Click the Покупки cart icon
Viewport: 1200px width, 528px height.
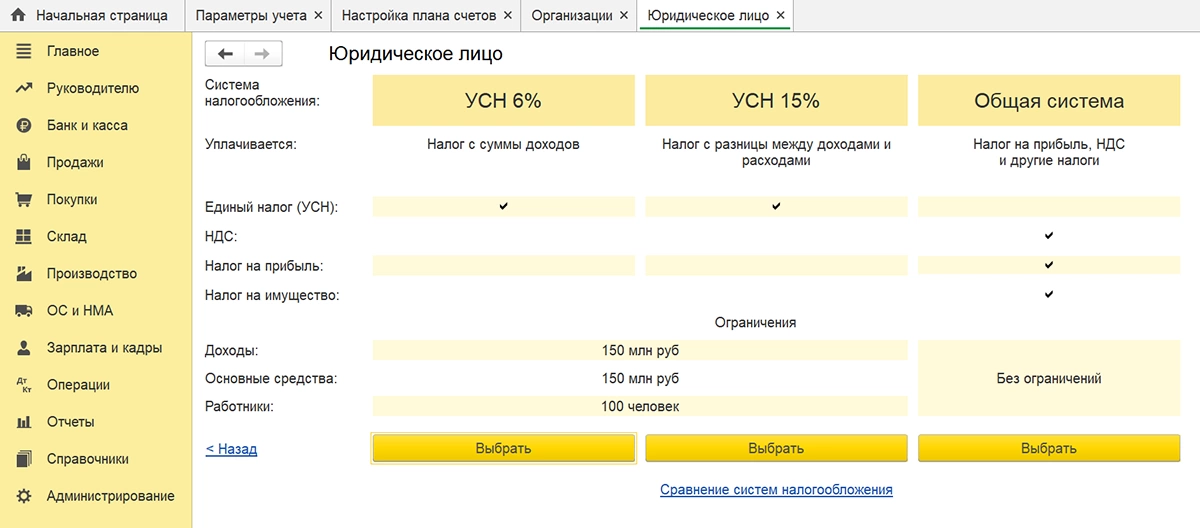[x=24, y=200]
